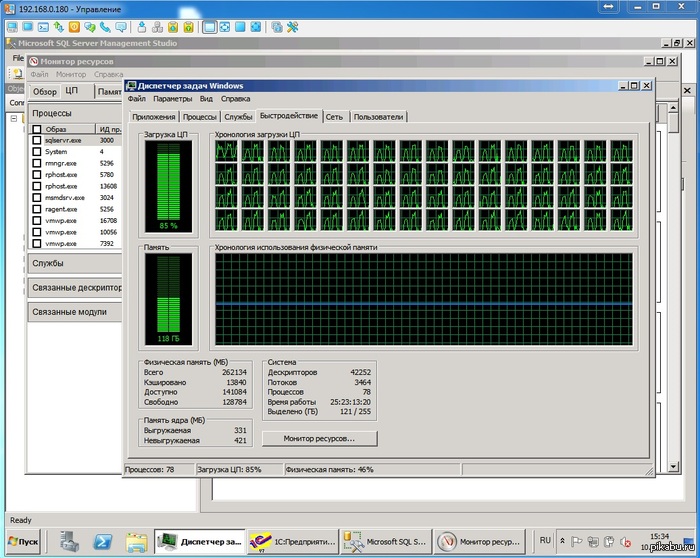Check the System process checkbox
The height and width of the screenshot is (558, 700).
click(x=37, y=152)
